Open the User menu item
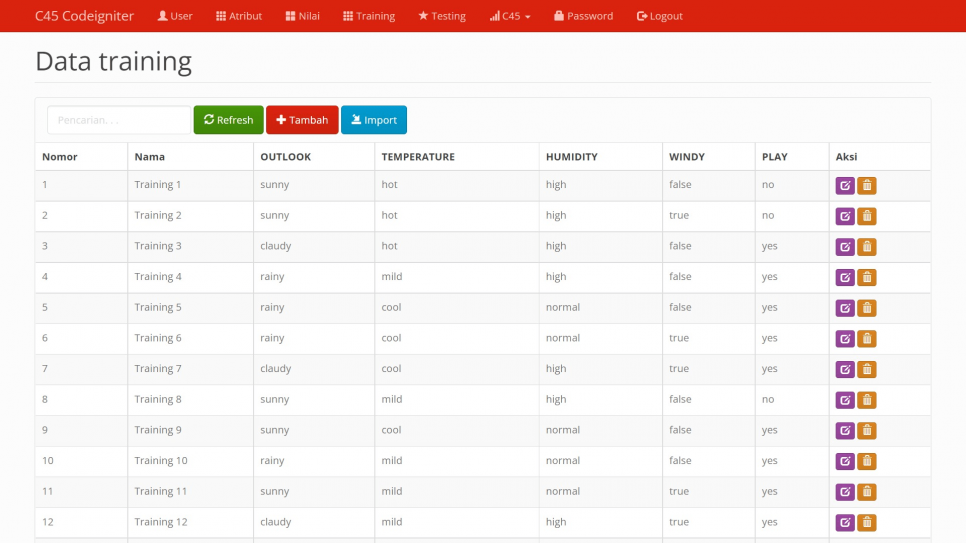Screen dimensions: 966x543 click(175, 16)
